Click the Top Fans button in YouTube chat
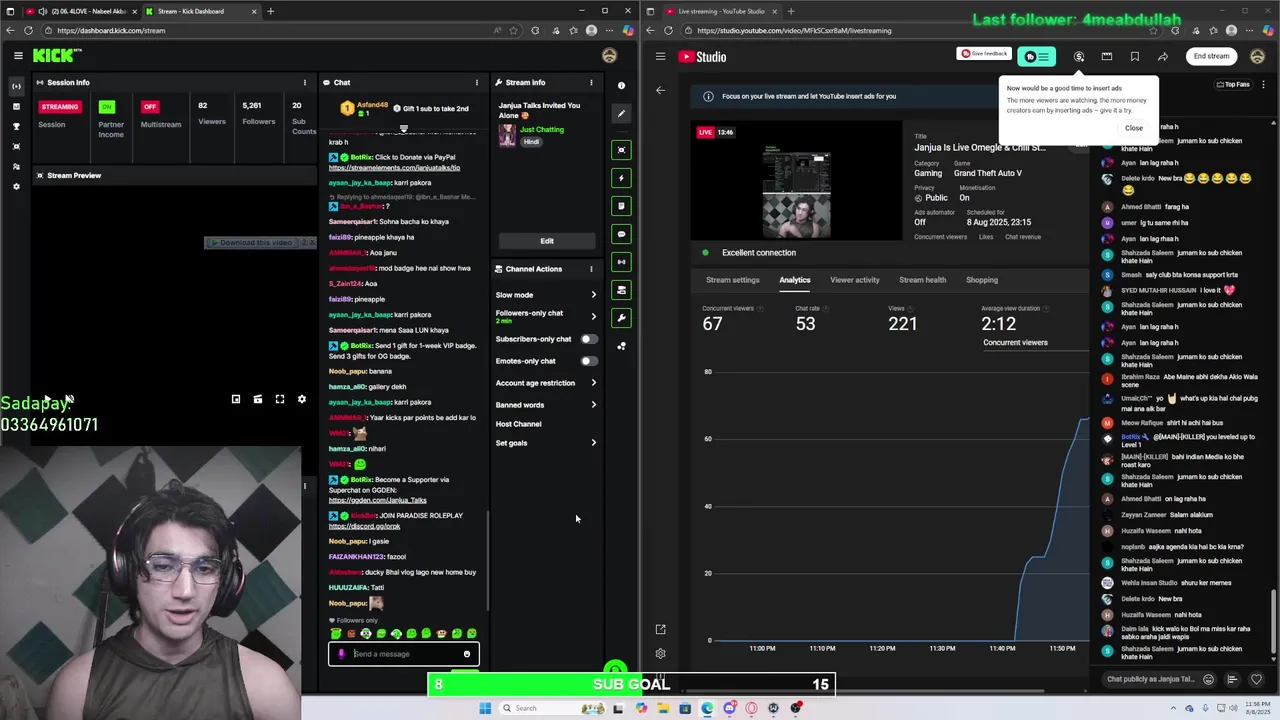The image size is (1280, 720). point(1233,85)
